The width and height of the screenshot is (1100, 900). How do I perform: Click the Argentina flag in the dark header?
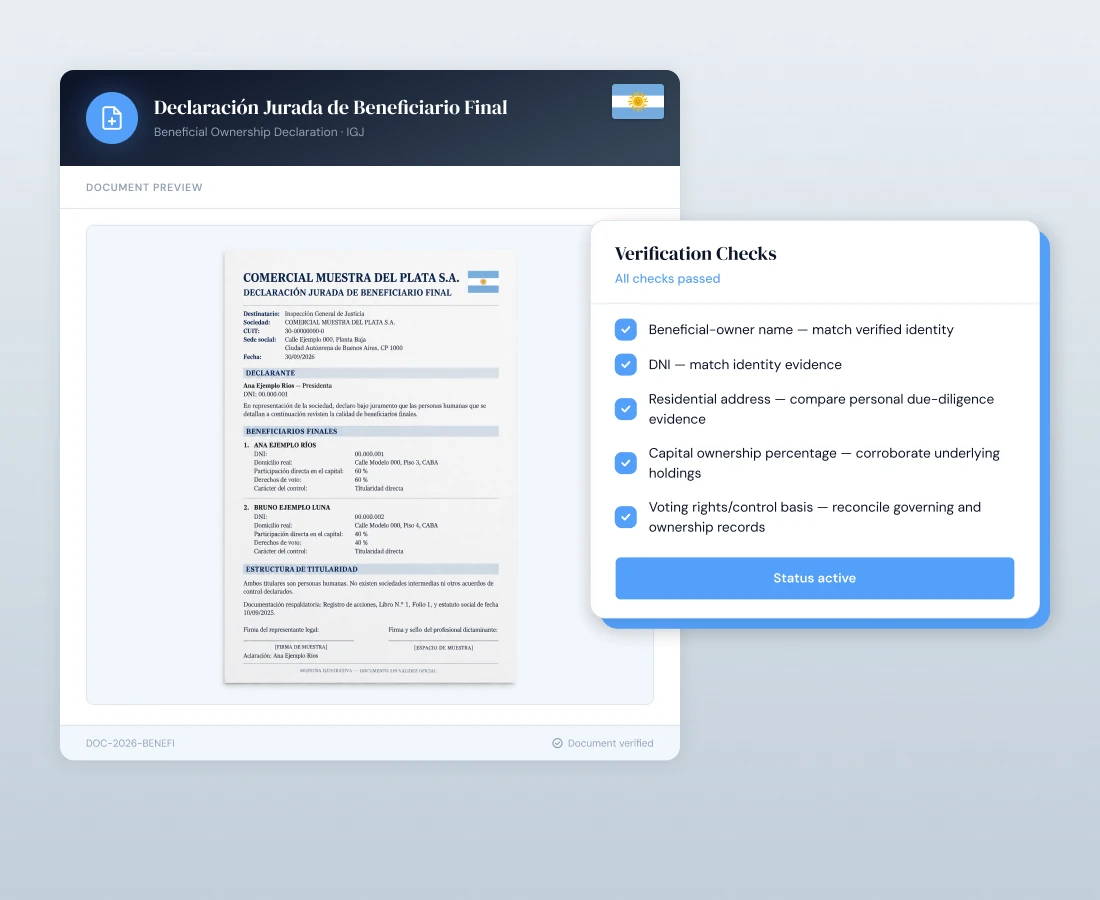tap(638, 102)
